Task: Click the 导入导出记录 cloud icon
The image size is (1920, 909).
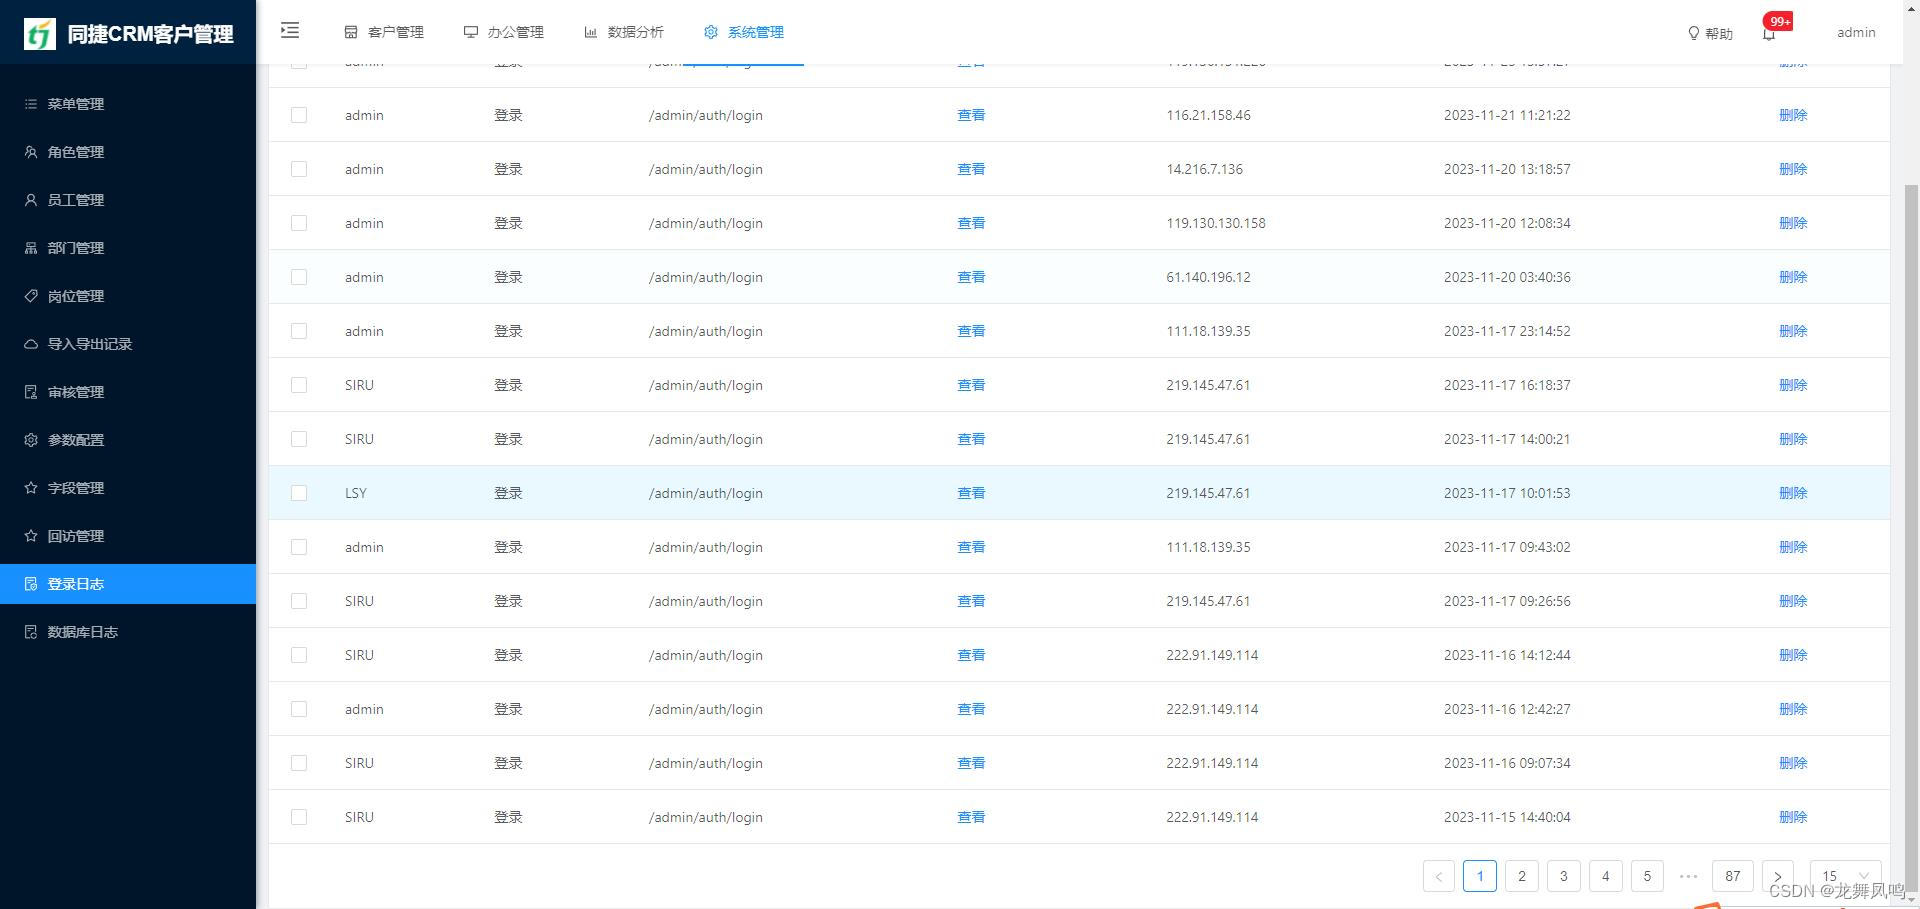Action: (x=31, y=344)
